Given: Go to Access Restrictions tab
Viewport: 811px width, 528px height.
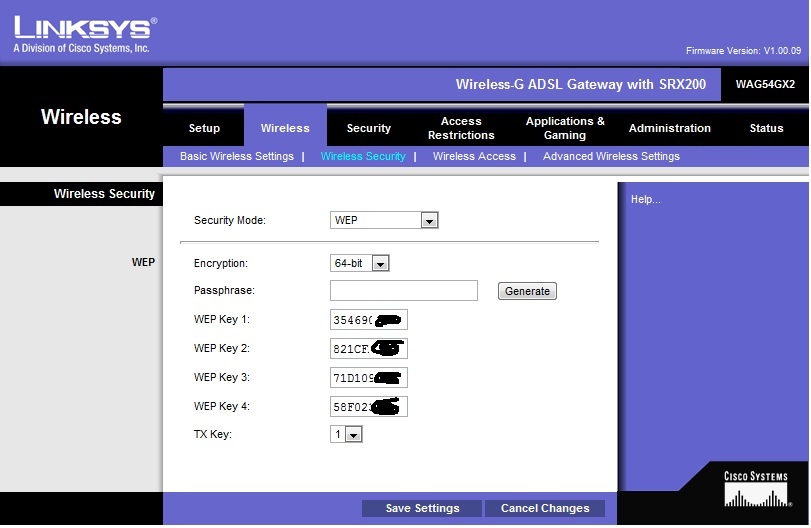Looking at the screenshot, I should tap(461, 128).
